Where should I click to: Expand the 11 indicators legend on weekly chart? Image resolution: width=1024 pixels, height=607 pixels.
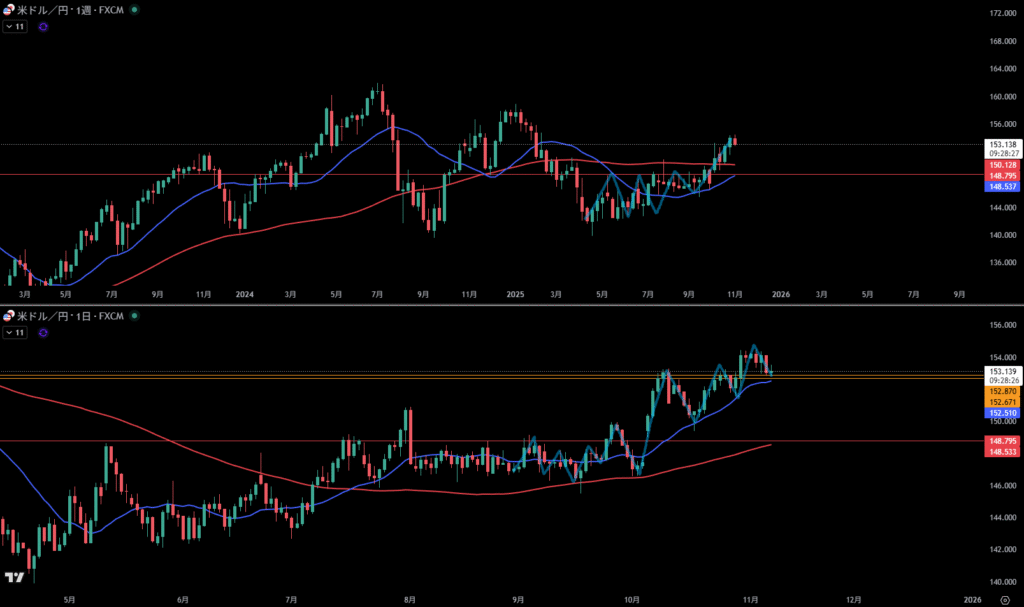pos(15,27)
